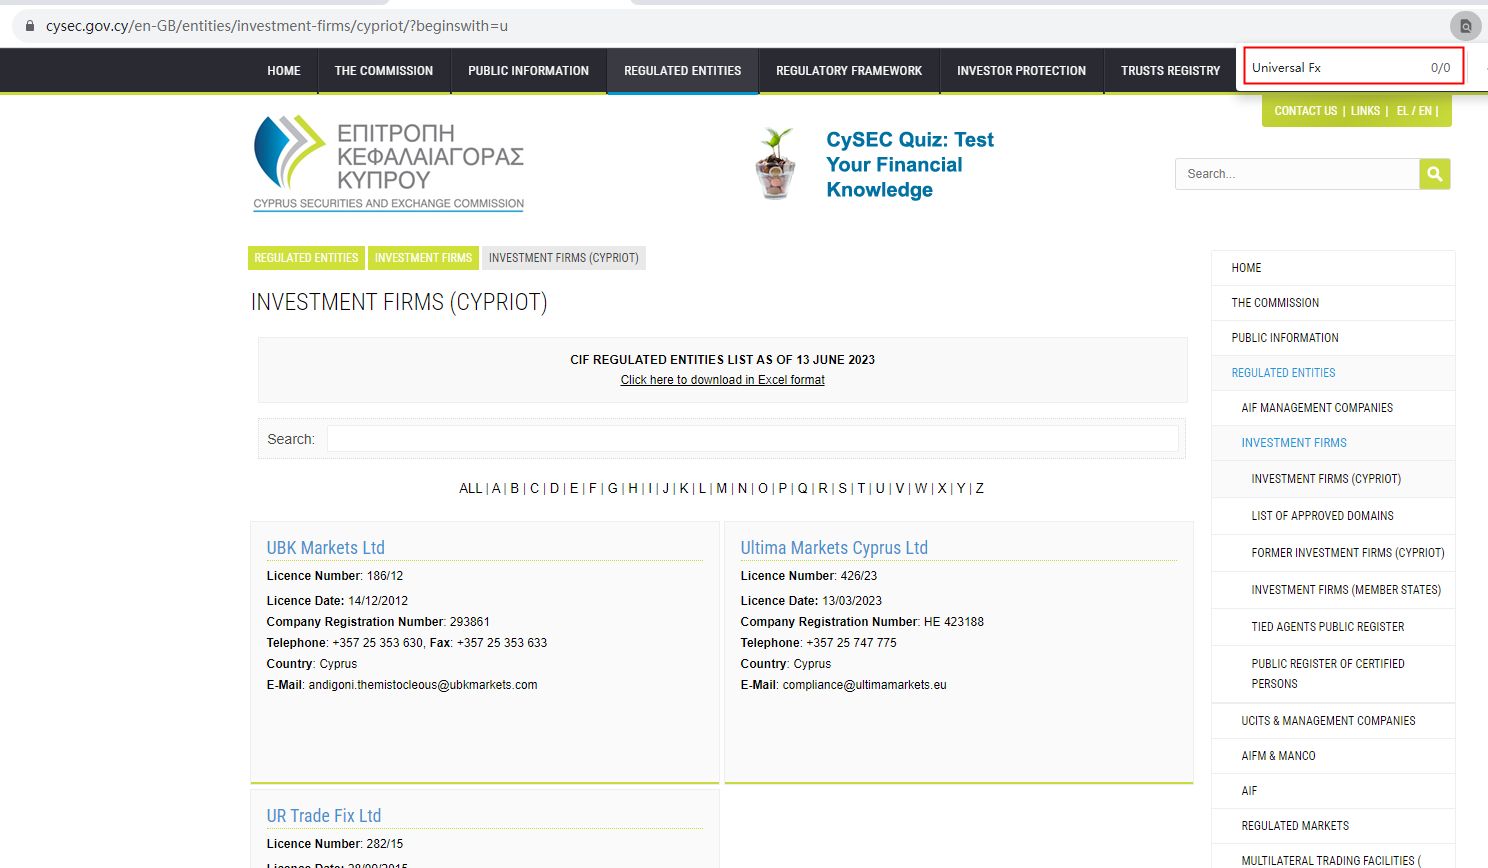
Task: Click the address bar padlock icon
Action: (x=30, y=26)
